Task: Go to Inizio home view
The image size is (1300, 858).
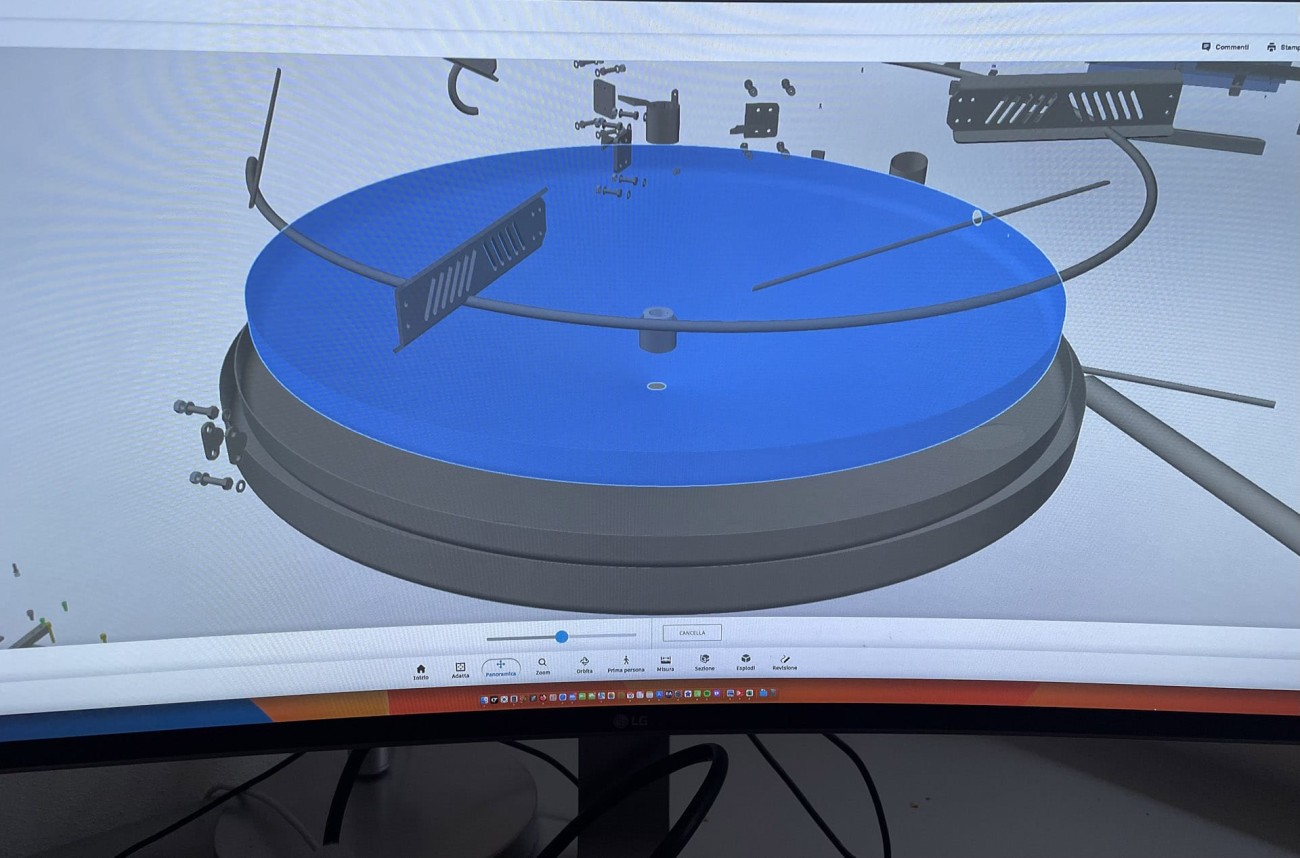Action: tap(420, 670)
